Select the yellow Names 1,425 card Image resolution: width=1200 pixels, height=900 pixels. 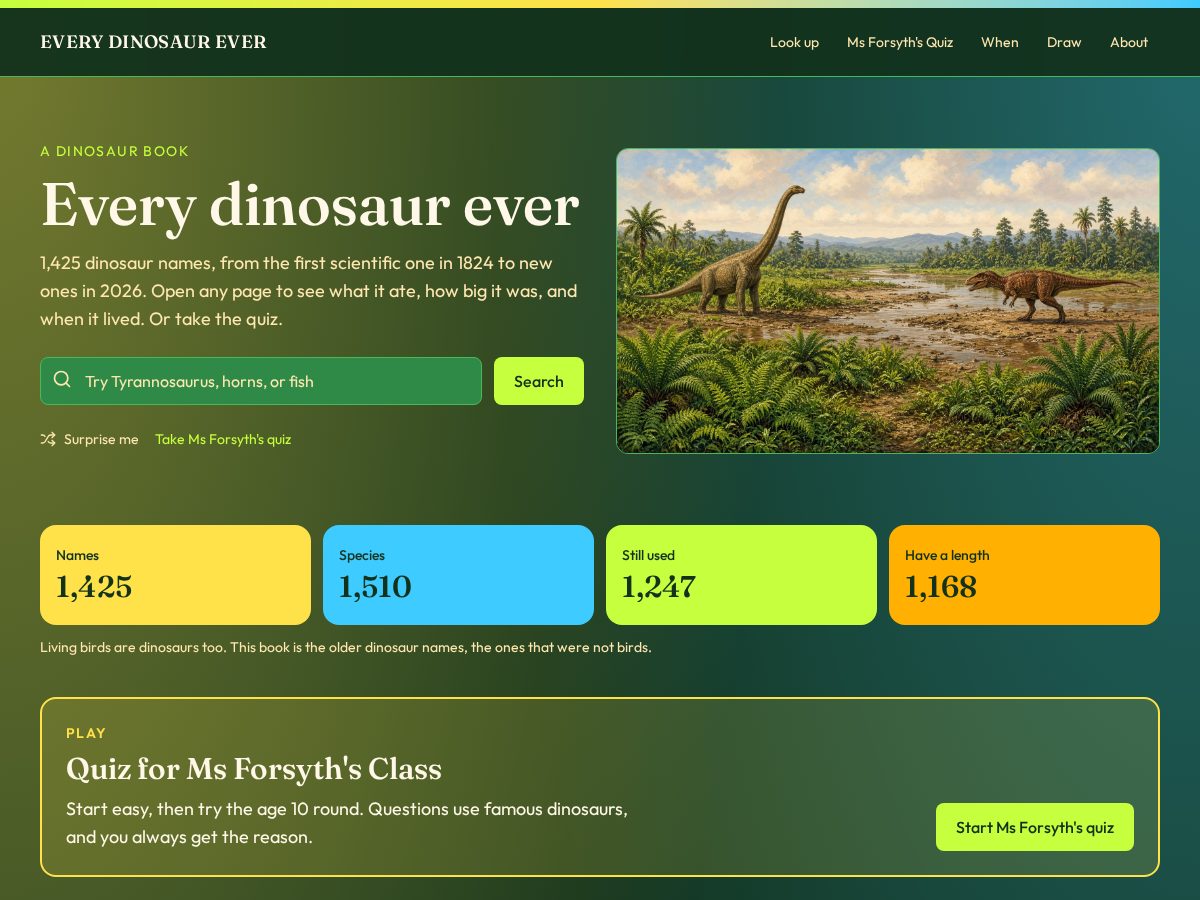tap(175, 575)
